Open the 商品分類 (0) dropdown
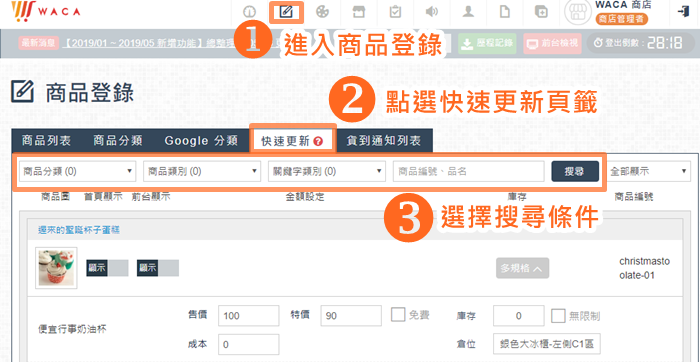The width and height of the screenshot is (700, 362). click(77, 171)
